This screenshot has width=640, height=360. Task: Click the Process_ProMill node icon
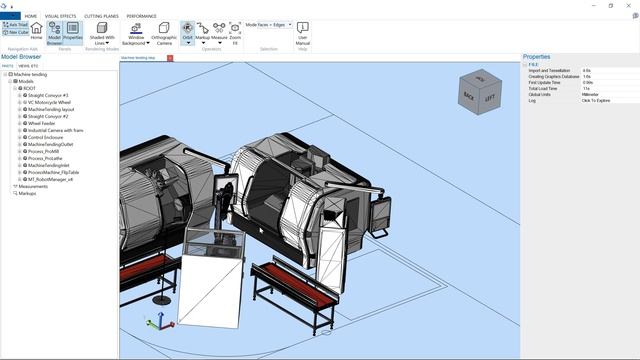[25, 151]
